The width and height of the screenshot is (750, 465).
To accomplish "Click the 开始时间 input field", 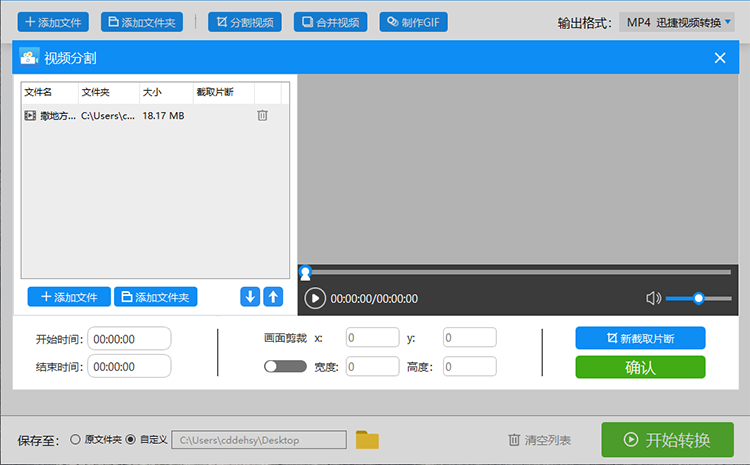I will (x=129, y=339).
